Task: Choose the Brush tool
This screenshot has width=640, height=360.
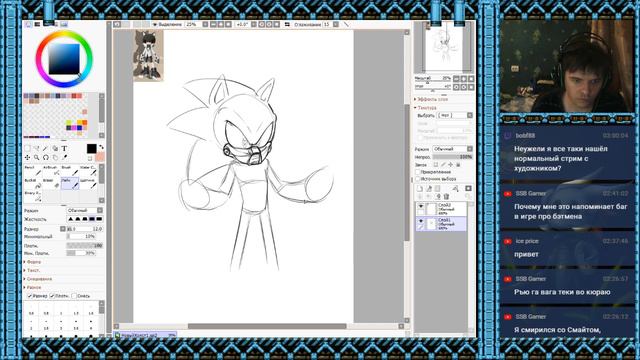Action: click(x=69, y=171)
